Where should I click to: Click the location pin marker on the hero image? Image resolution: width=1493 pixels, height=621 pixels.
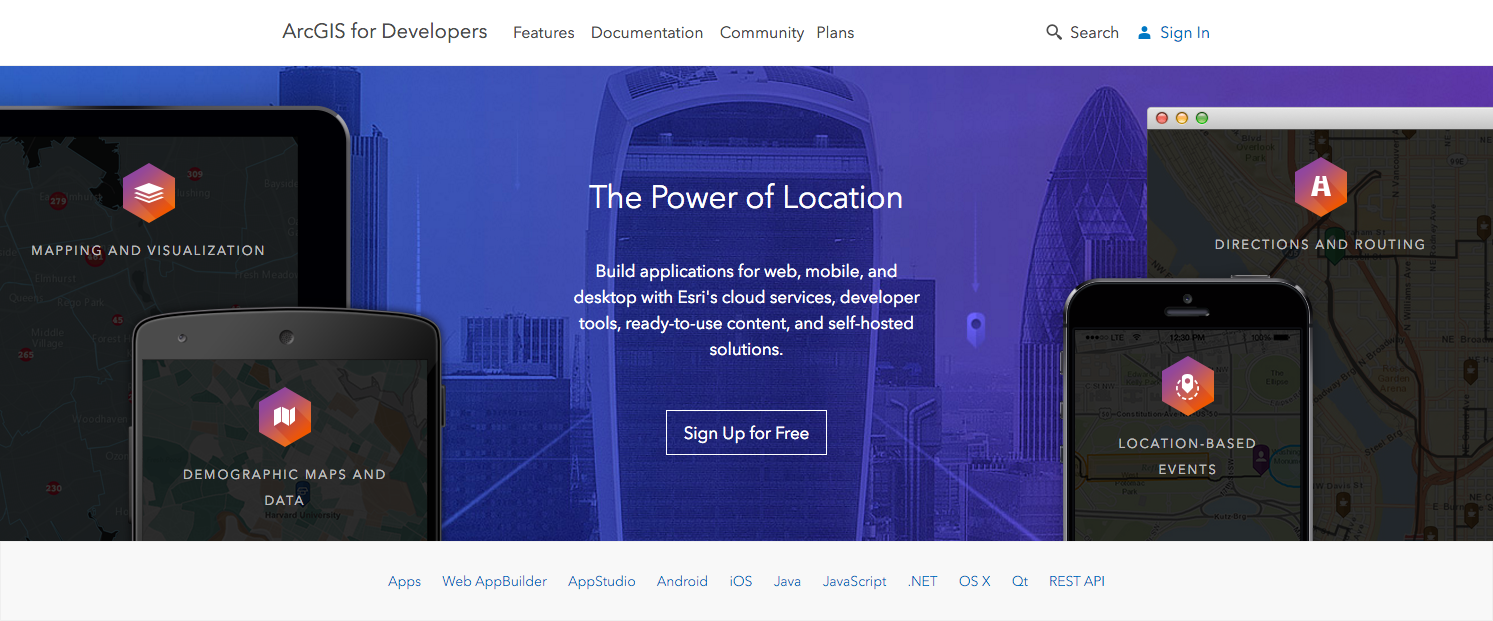click(976, 329)
